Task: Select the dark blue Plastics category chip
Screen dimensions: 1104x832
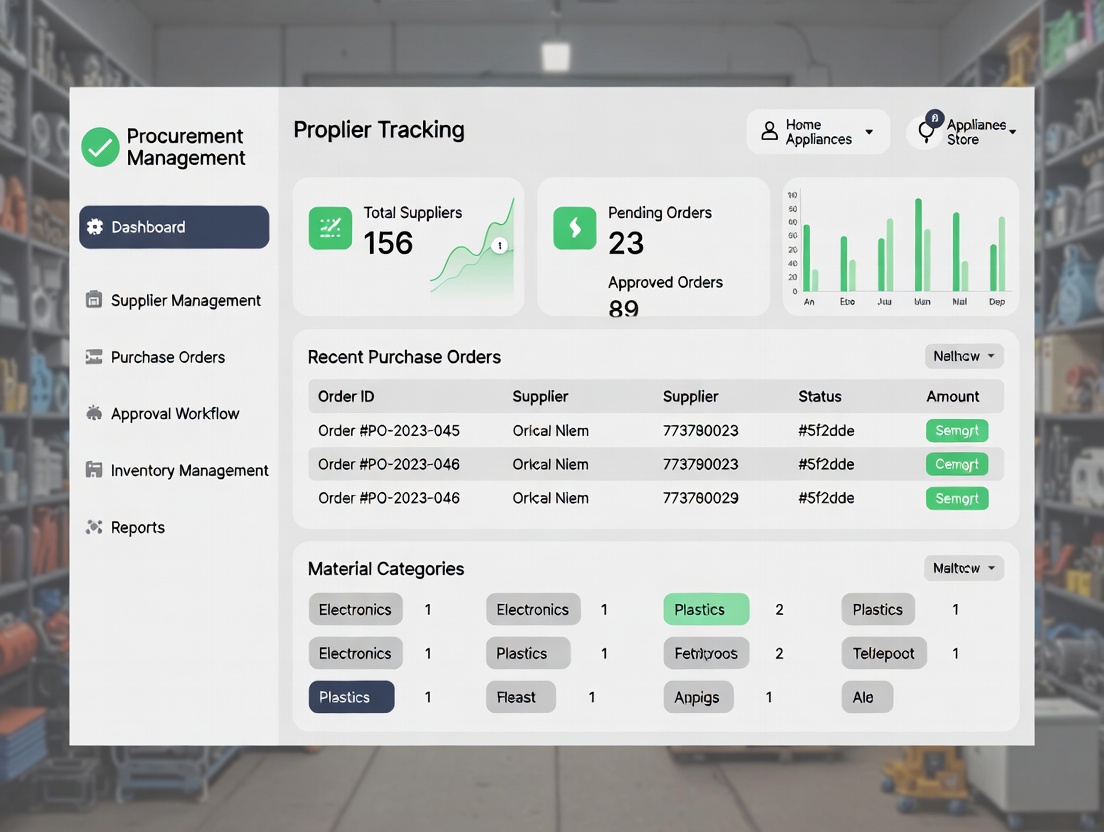Action: (351, 697)
